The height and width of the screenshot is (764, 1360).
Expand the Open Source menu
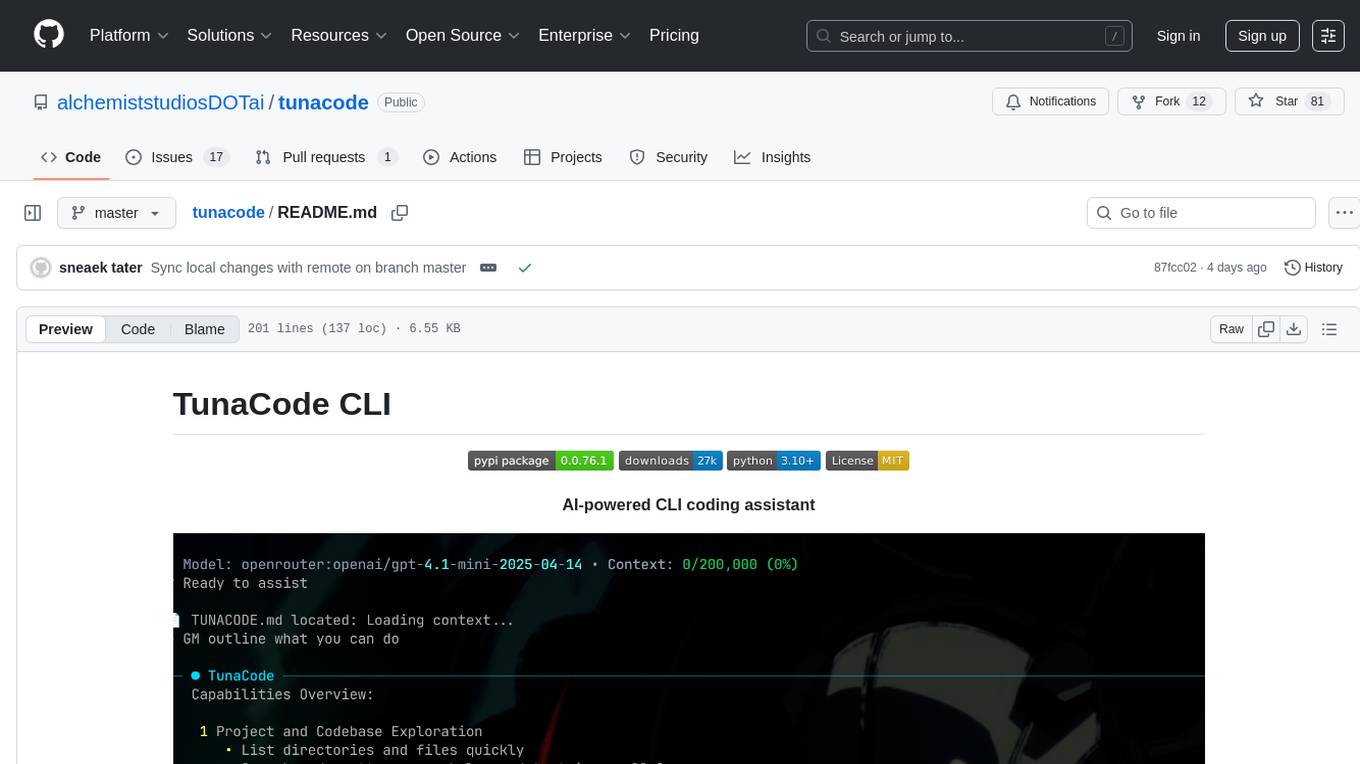click(x=462, y=35)
